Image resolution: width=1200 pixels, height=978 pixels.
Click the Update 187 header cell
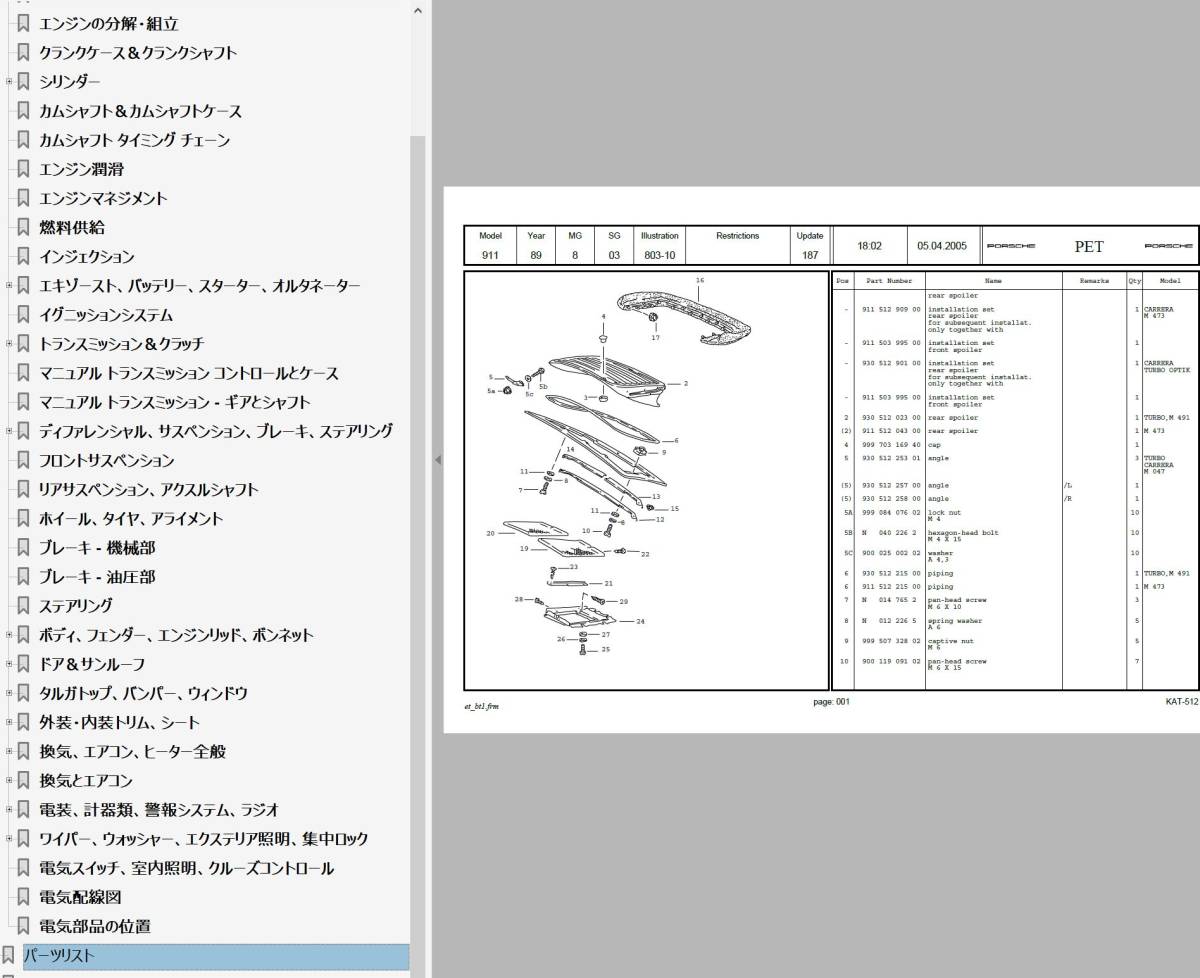(x=809, y=246)
